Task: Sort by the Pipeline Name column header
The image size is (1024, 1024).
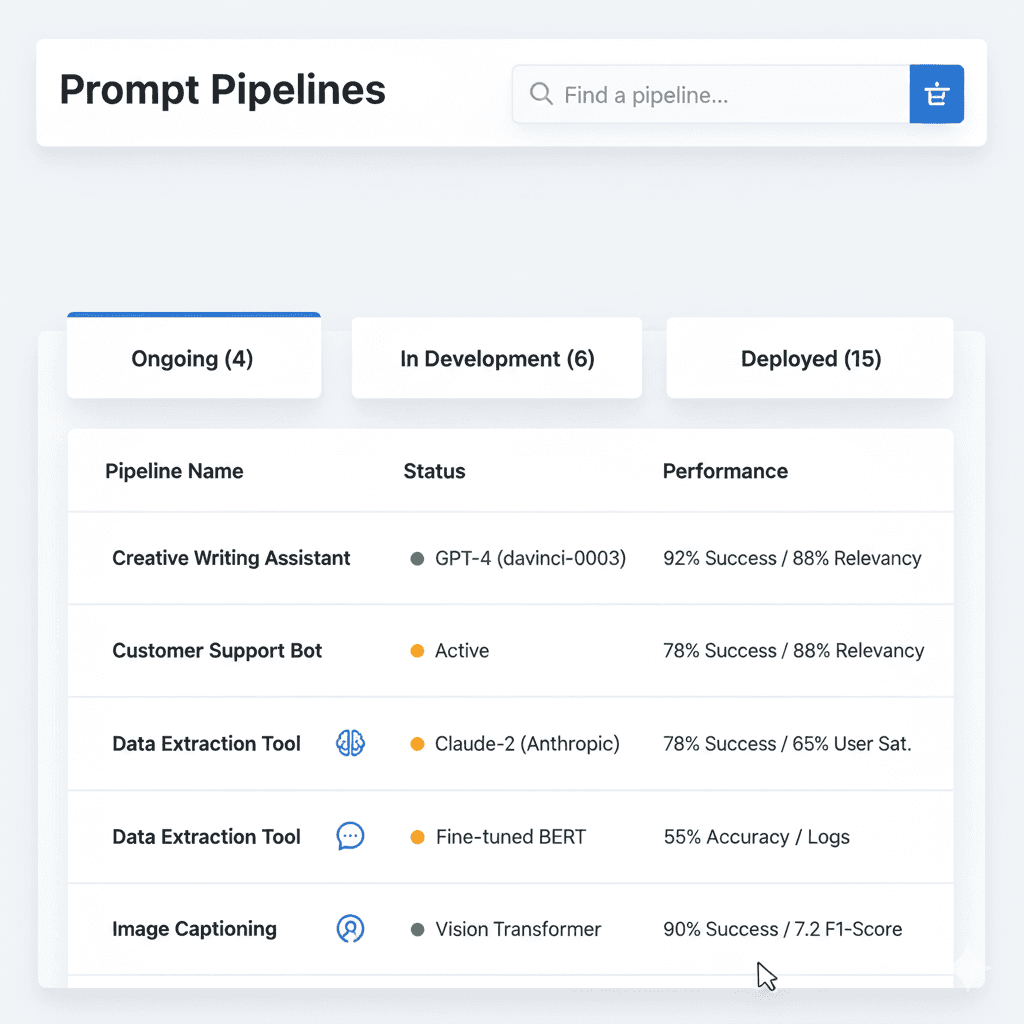Action: click(174, 471)
